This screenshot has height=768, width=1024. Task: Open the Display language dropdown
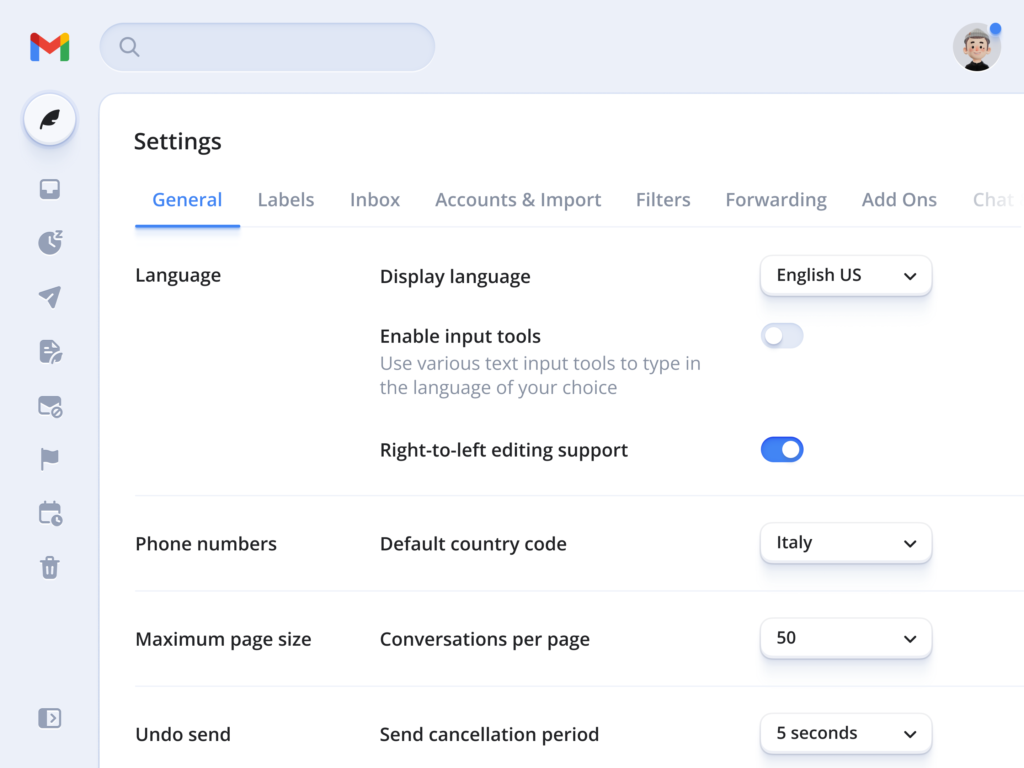(x=846, y=276)
